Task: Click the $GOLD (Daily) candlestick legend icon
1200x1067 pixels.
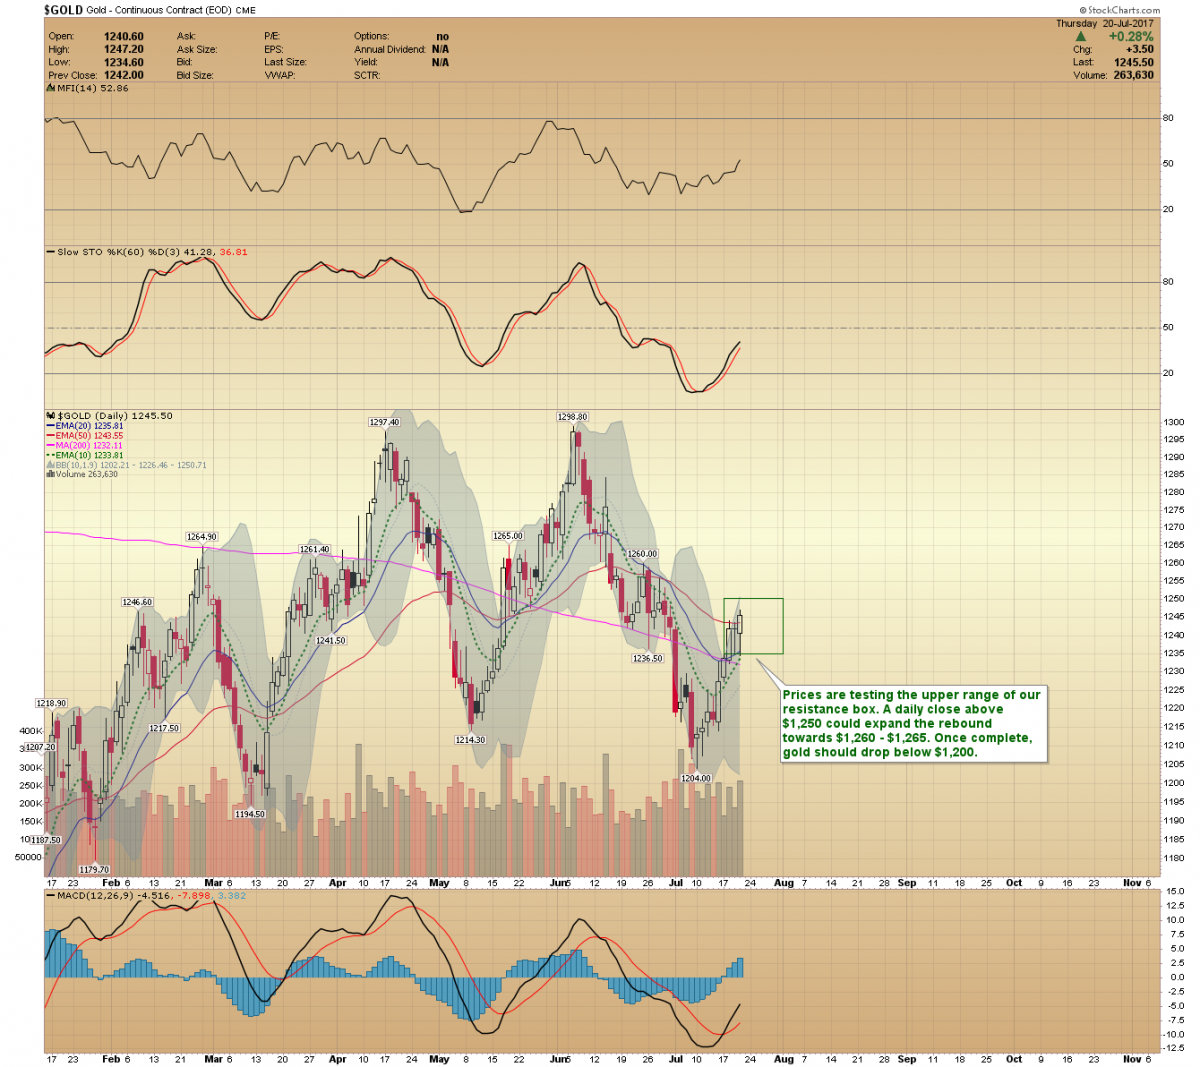Action: click(x=51, y=416)
